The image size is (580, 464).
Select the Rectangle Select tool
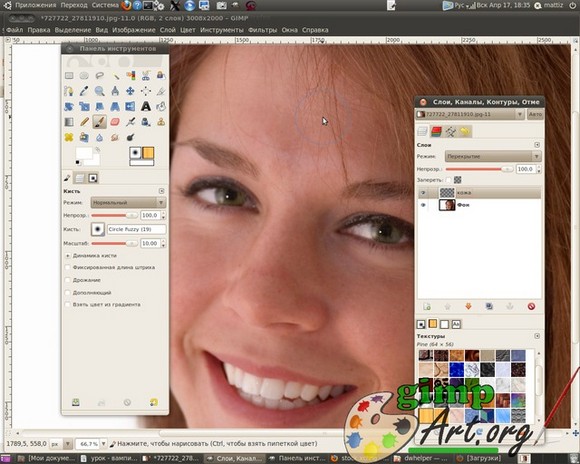[69, 75]
